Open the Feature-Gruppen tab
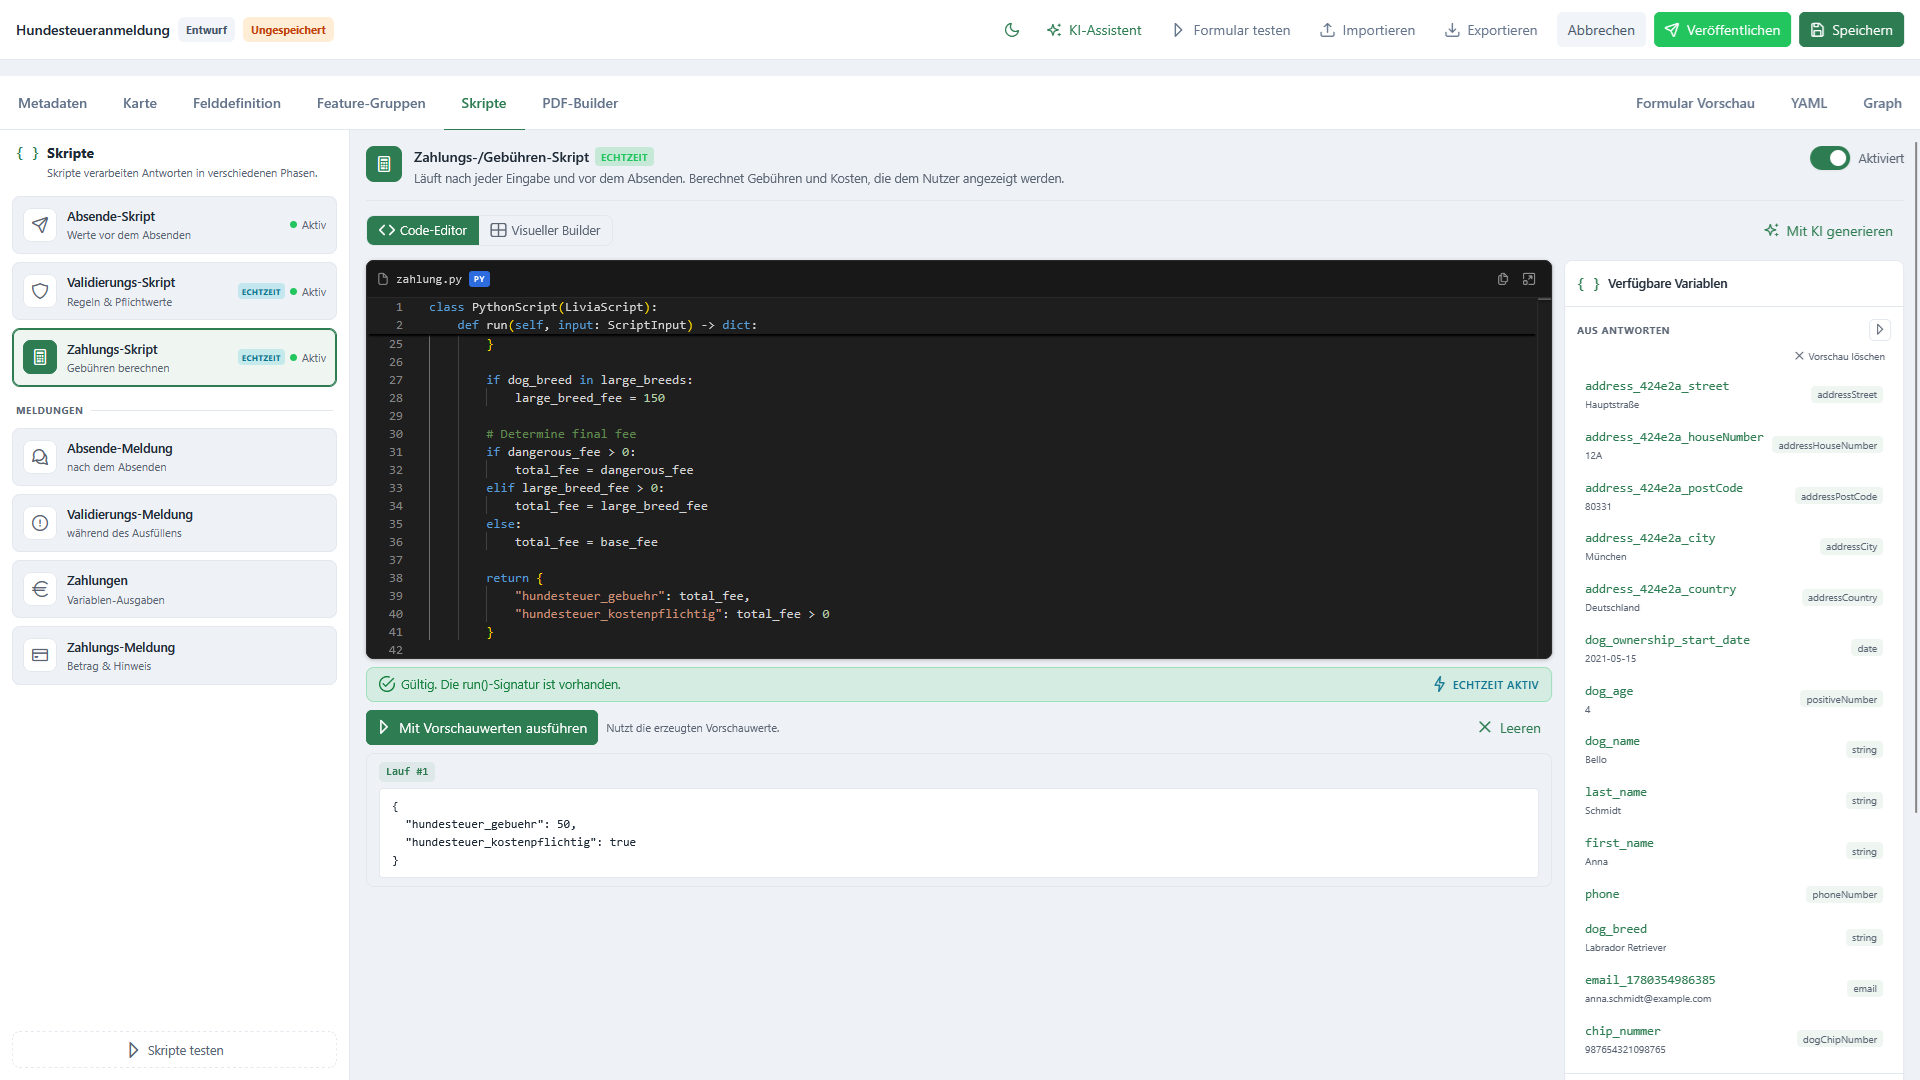The width and height of the screenshot is (1920, 1080). (x=371, y=103)
